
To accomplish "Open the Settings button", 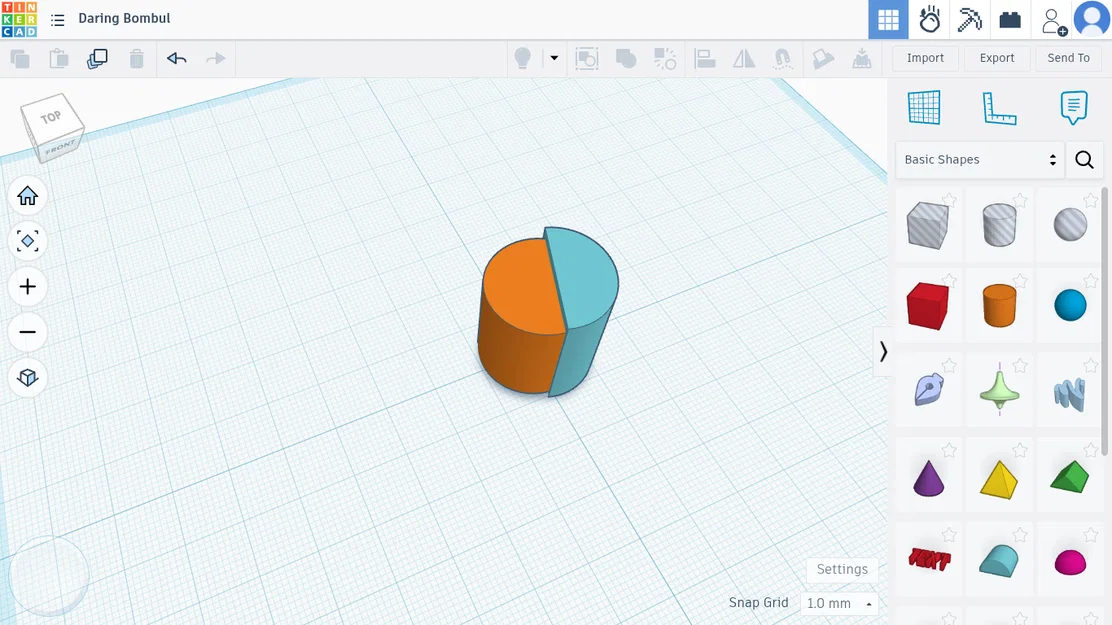I will pyautogui.click(x=842, y=569).
